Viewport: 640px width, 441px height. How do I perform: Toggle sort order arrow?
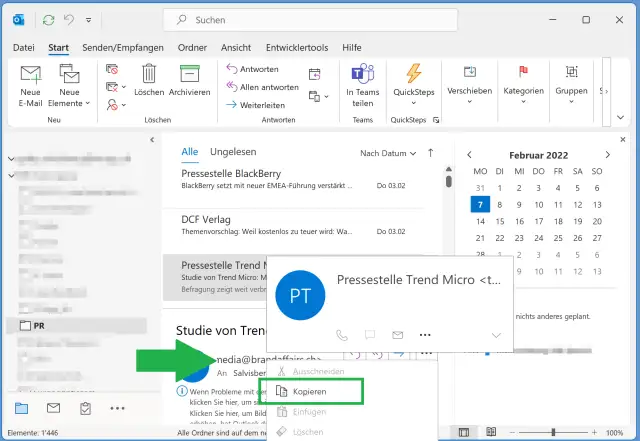(x=430, y=153)
